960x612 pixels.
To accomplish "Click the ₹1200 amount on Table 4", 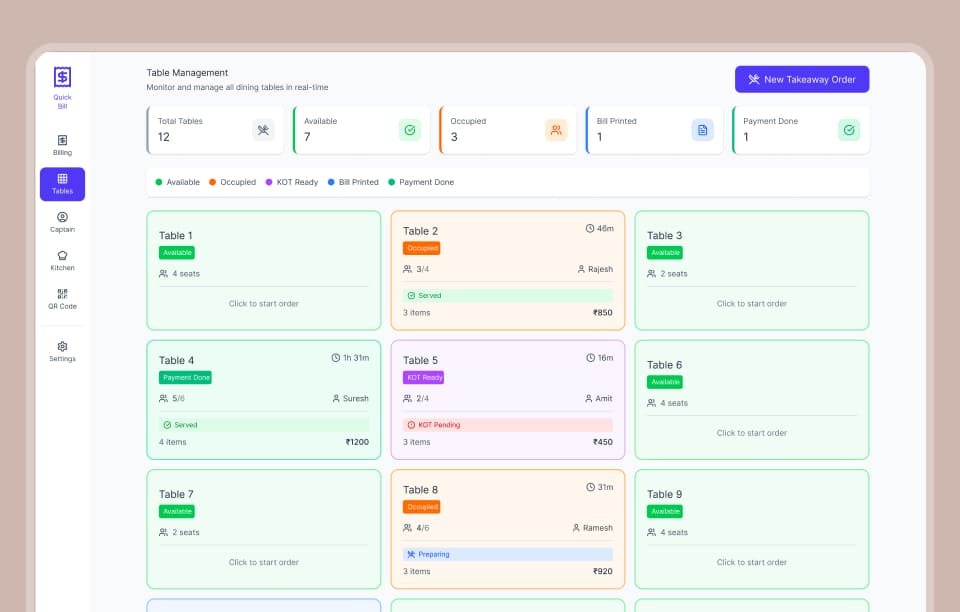I will tap(357, 442).
